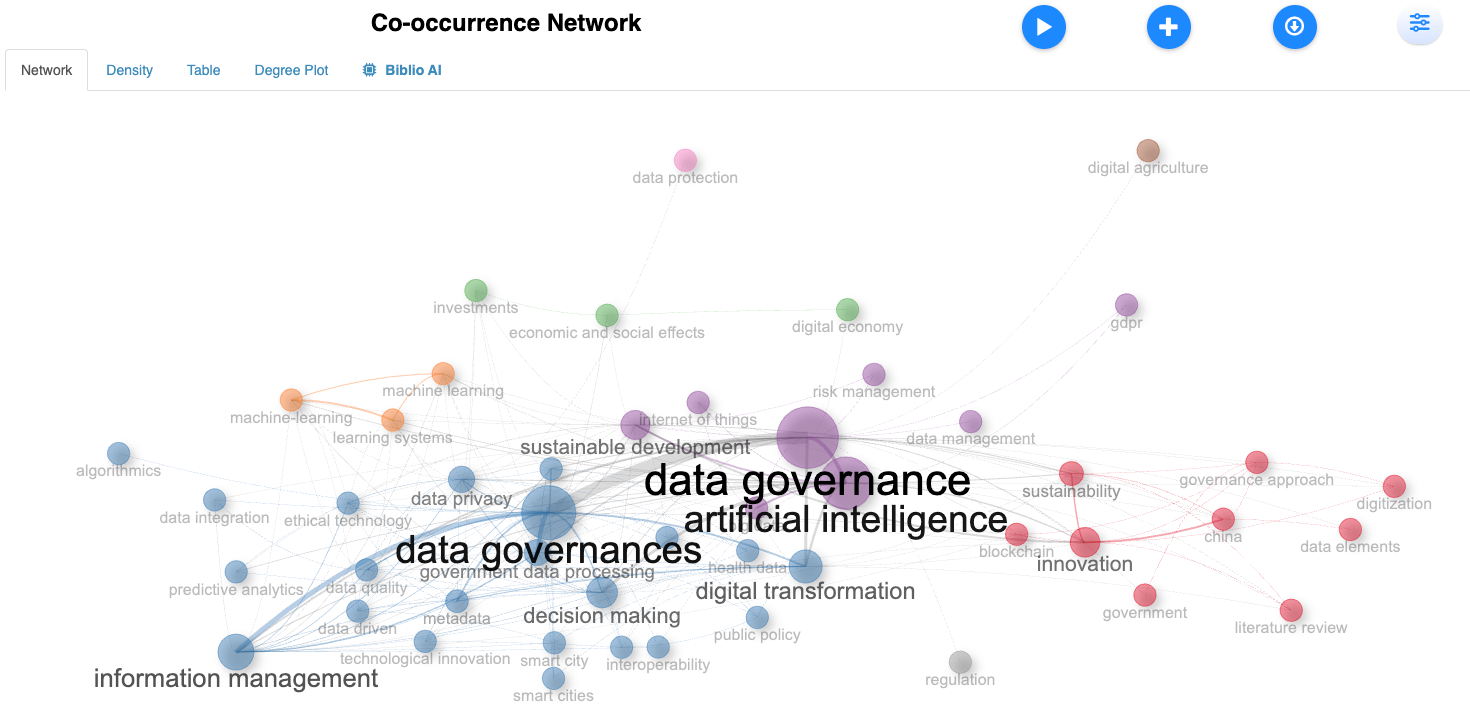Open the Degree Plot tab
The width and height of the screenshot is (1470, 704).
(x=291, y=70)
